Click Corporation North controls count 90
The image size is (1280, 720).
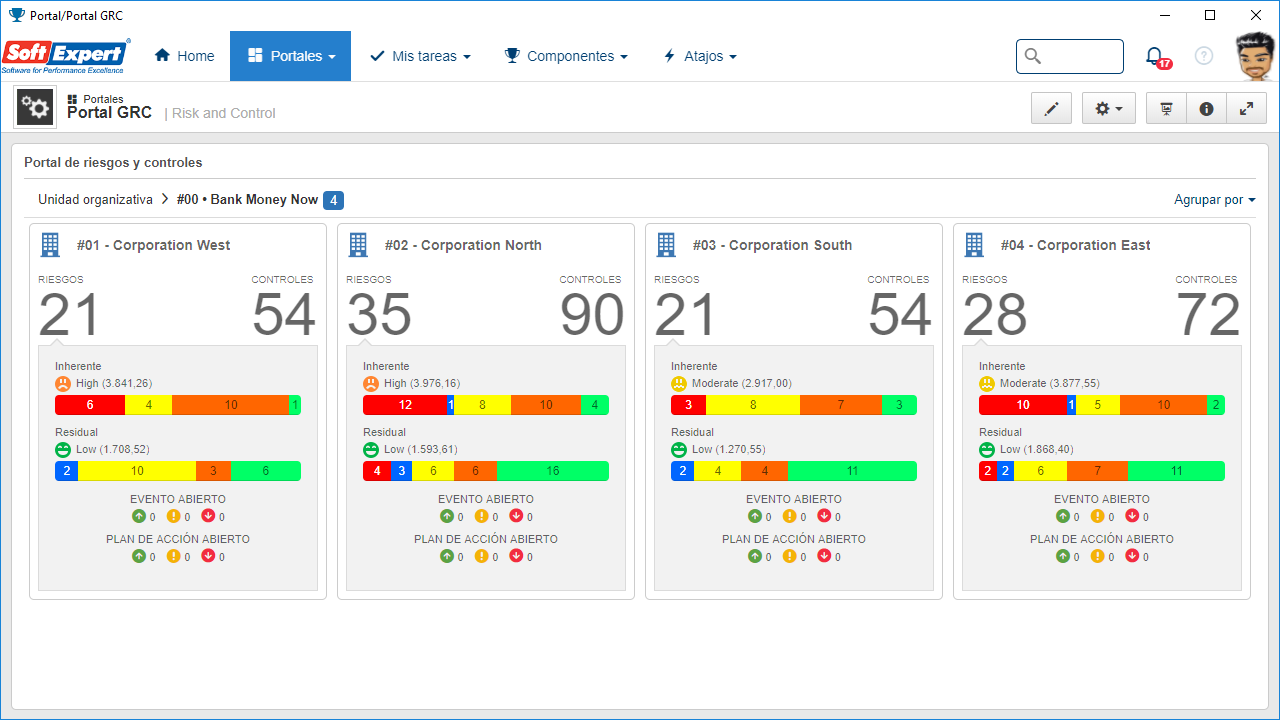coord(592,314)
